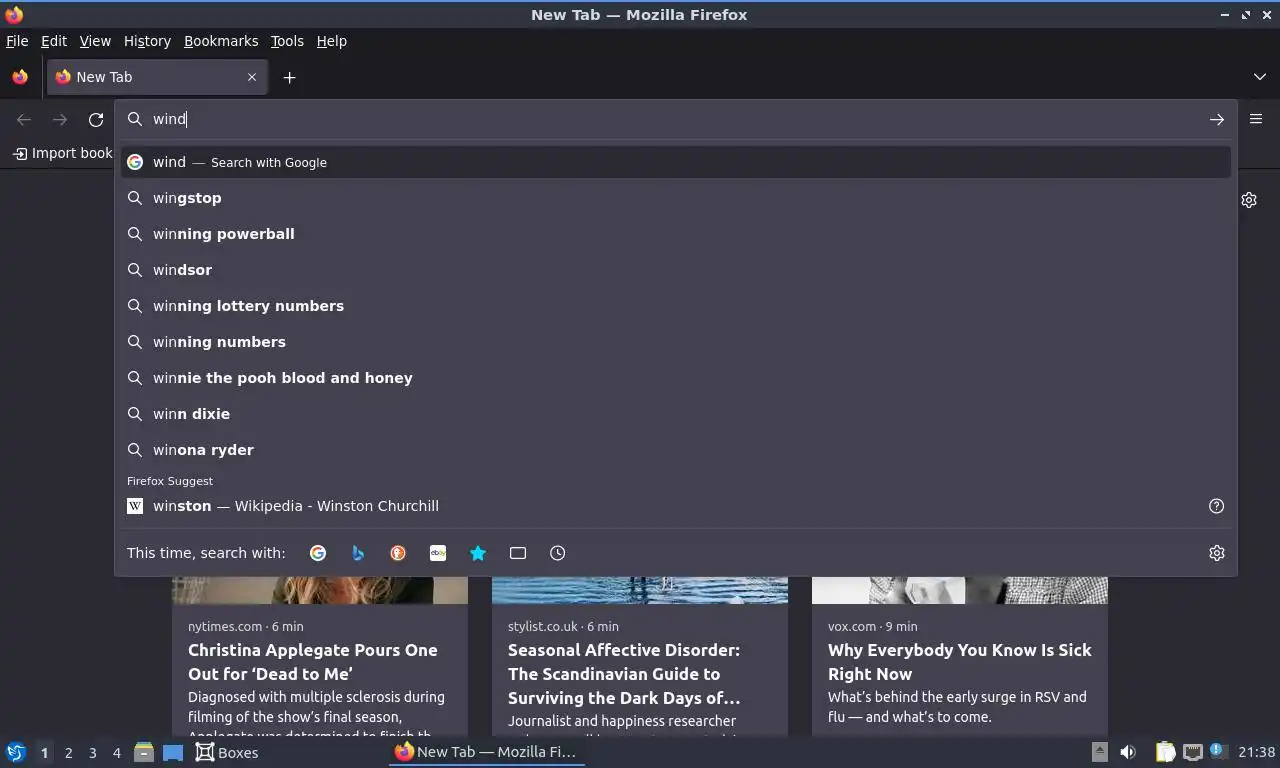Search History using clock icon
1280x768 pixels.
(558, 553)
